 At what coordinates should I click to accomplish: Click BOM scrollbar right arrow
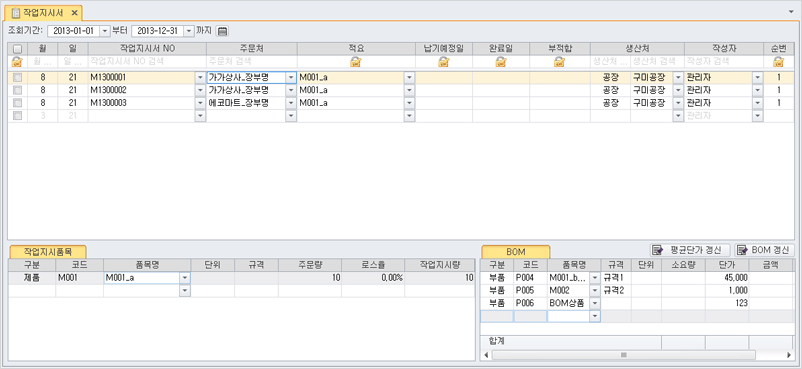[790, 355]
